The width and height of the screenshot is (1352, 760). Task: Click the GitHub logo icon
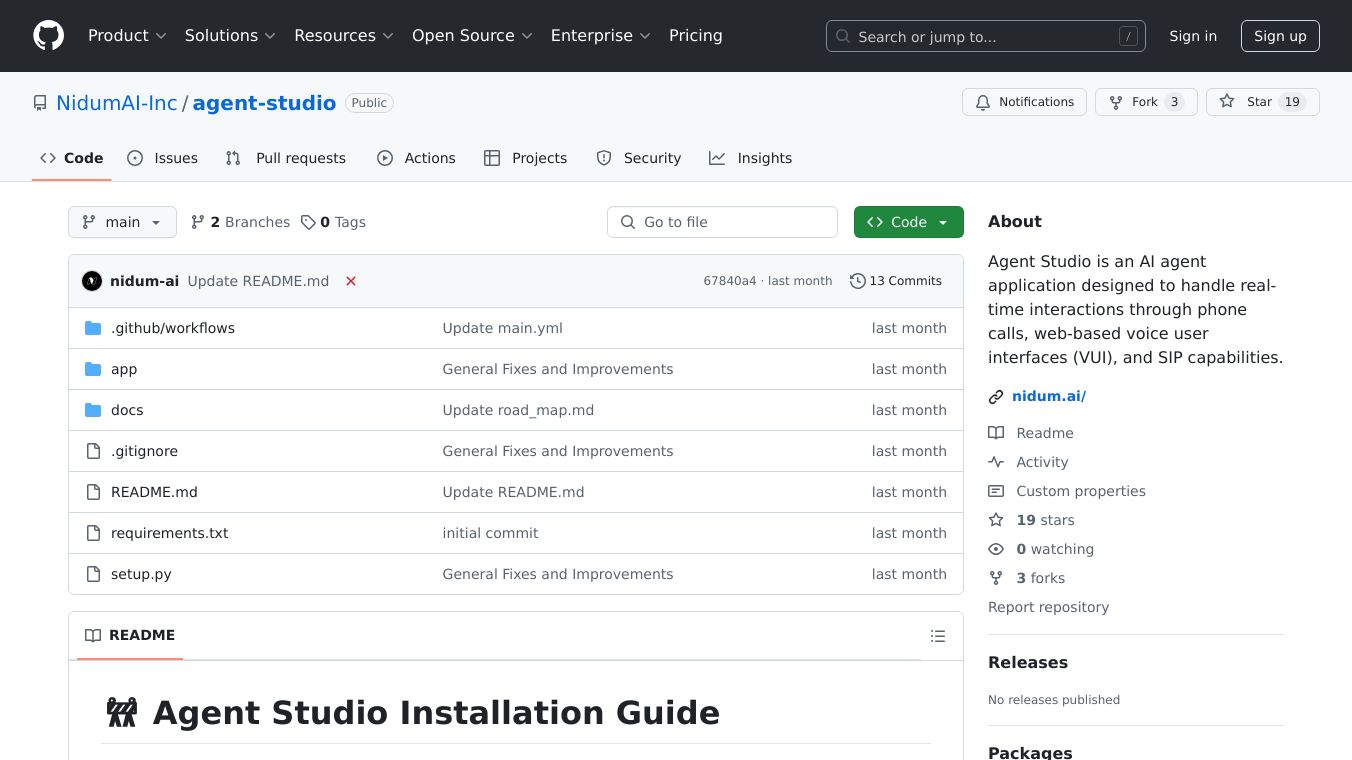[48, 36]
